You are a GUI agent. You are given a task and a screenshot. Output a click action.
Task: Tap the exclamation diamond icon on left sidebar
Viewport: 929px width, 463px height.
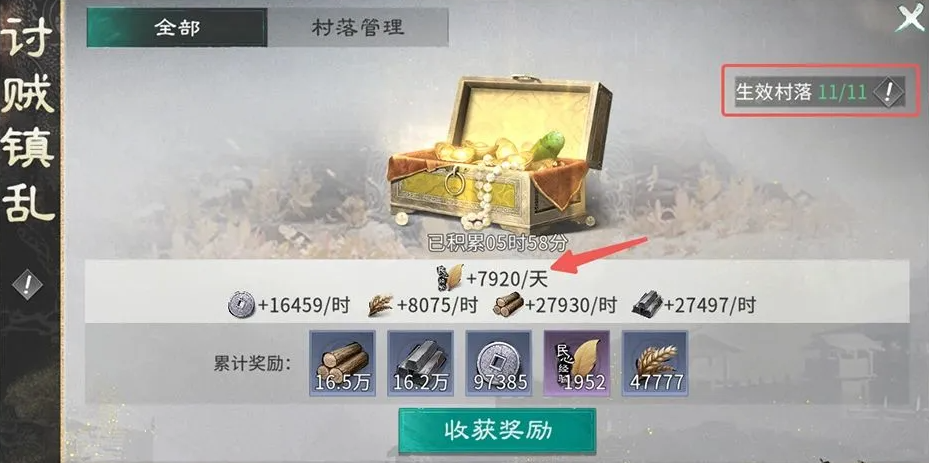coord(27,285)
